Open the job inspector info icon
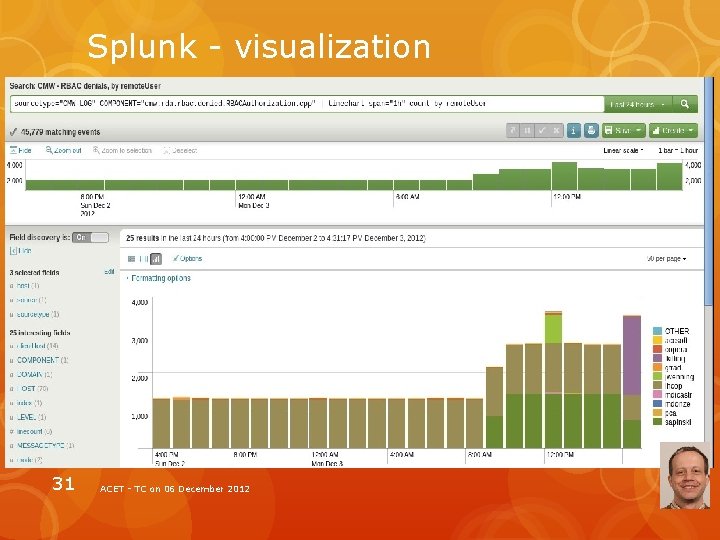The width and height of the screenshot is (720, 540). [x=573, y=131]
